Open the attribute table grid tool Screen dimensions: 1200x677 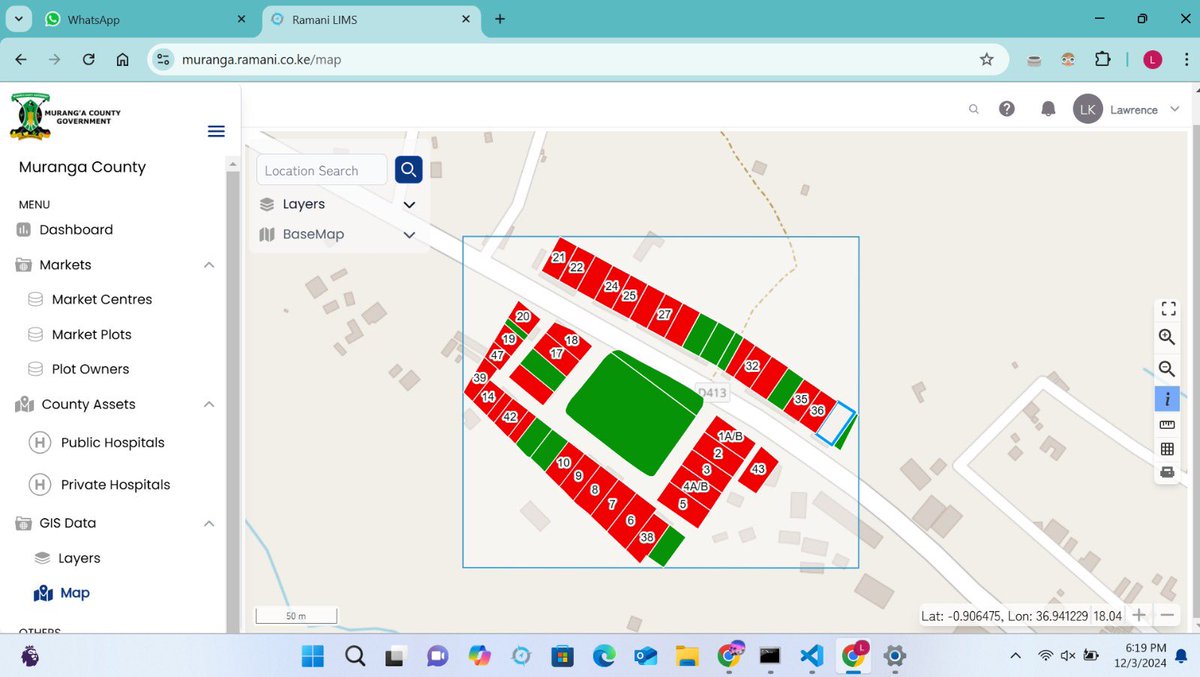coord(1167,449)
